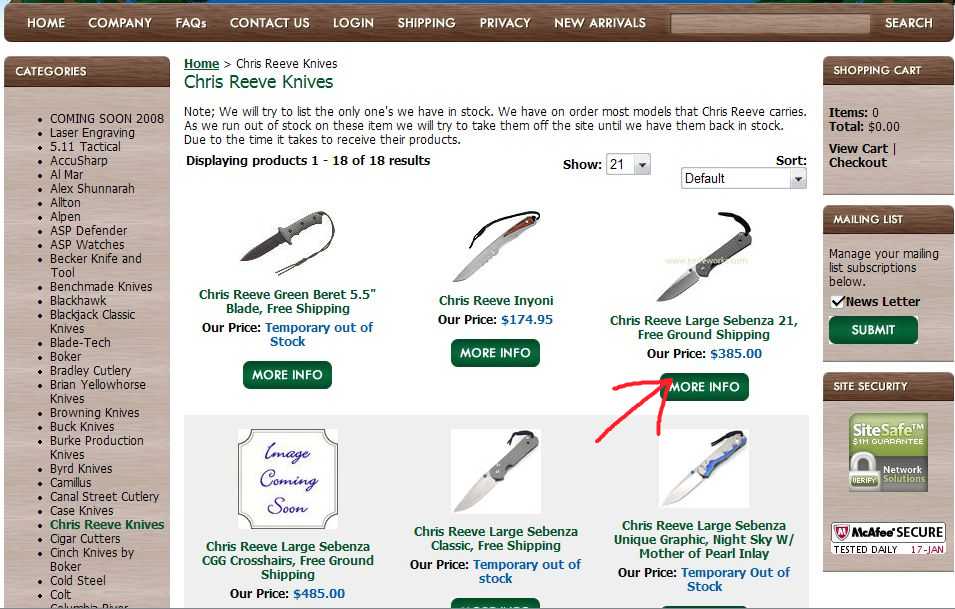Click MORE INFO under Large Sebenza 21

coord(704,387)
